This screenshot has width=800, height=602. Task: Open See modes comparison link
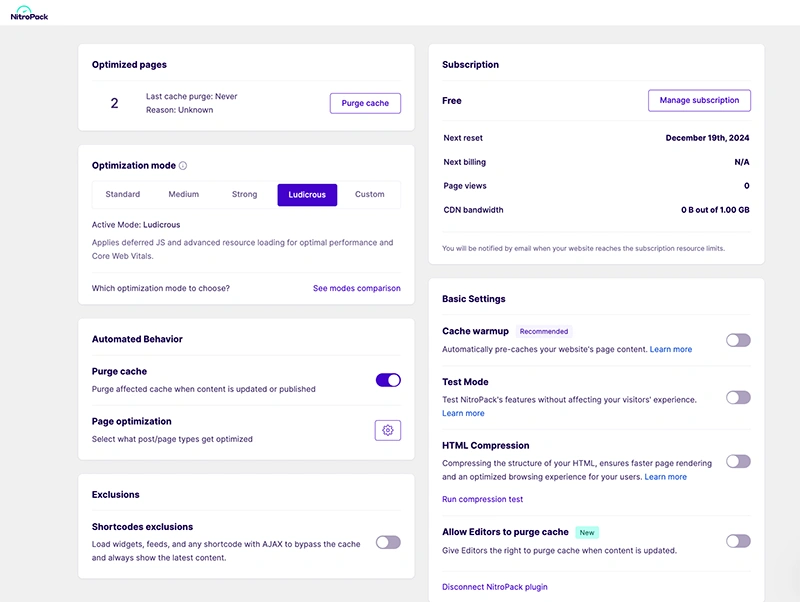(x=356, y=288)
